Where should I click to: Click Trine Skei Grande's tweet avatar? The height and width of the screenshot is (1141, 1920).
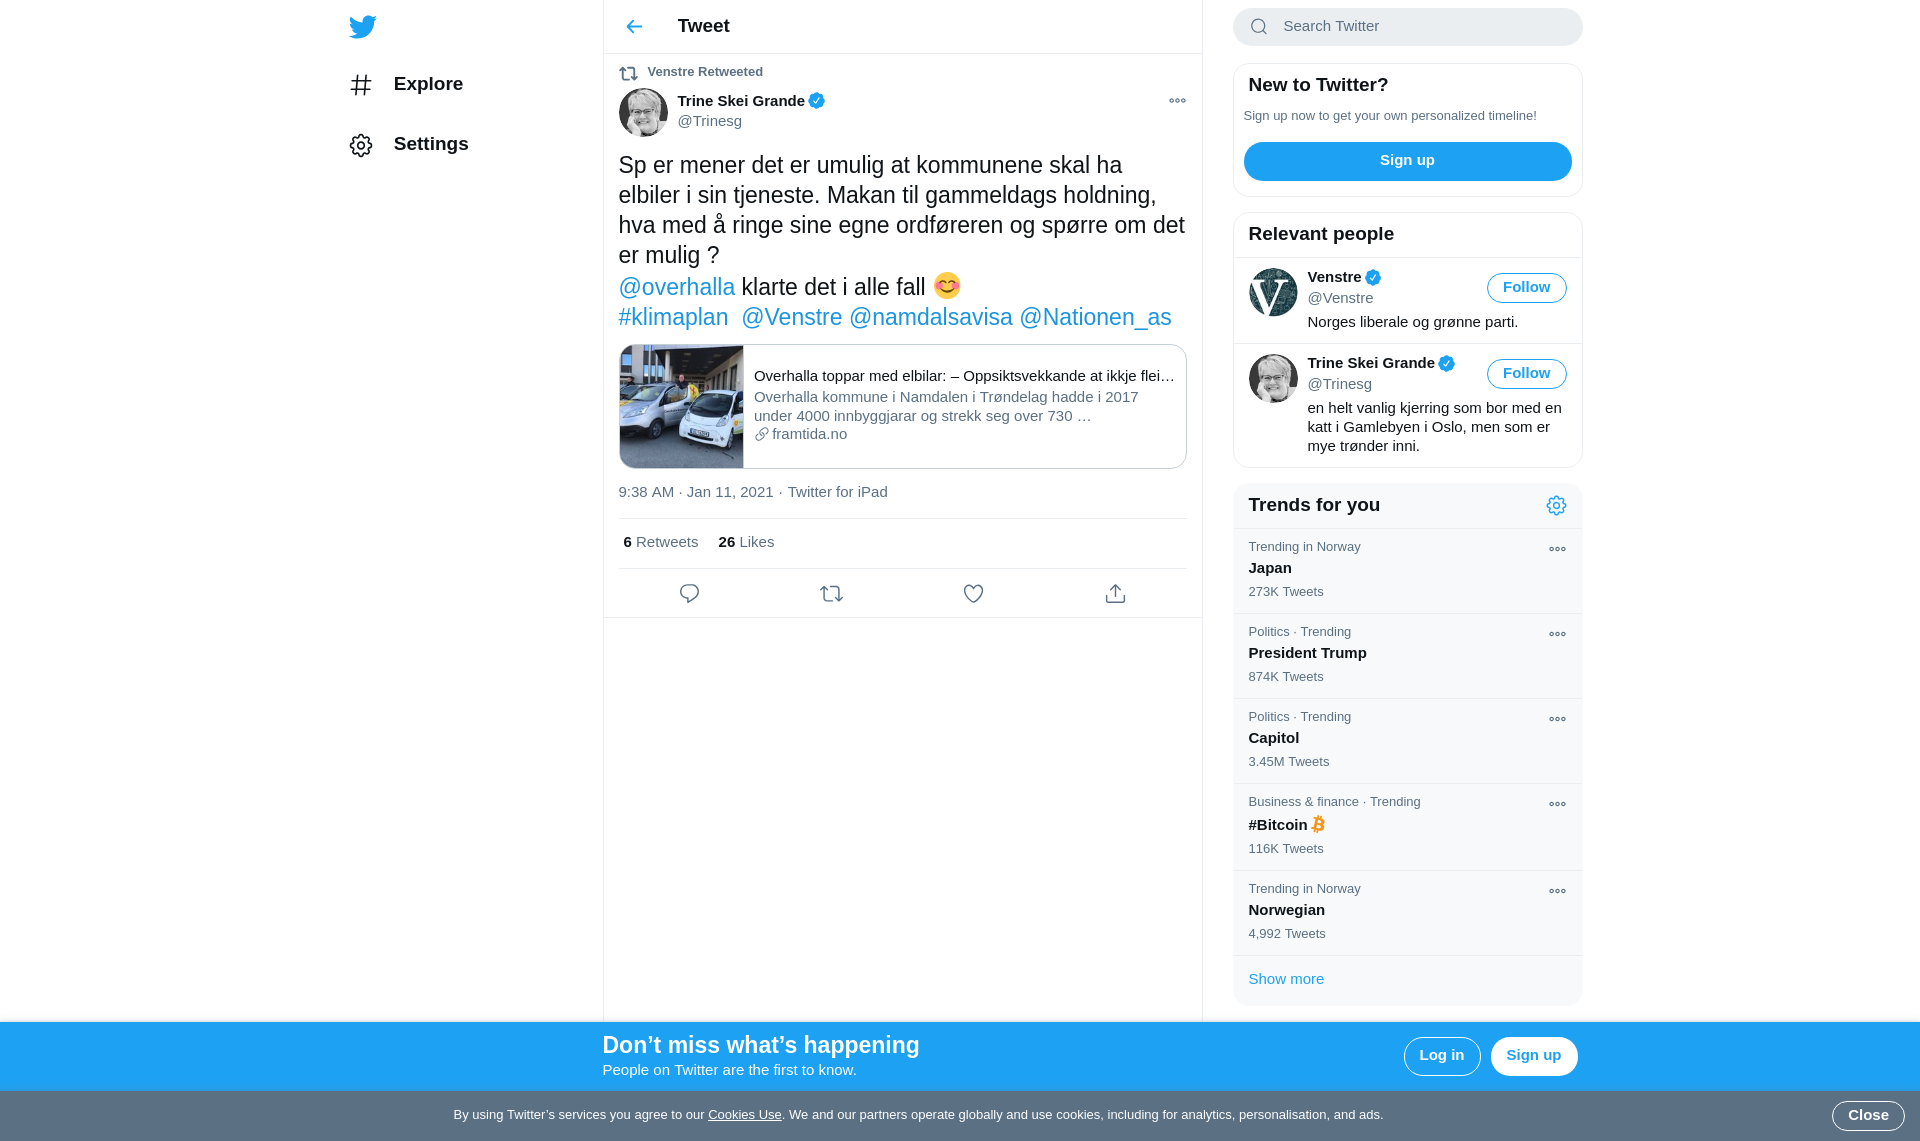(643, 112)
